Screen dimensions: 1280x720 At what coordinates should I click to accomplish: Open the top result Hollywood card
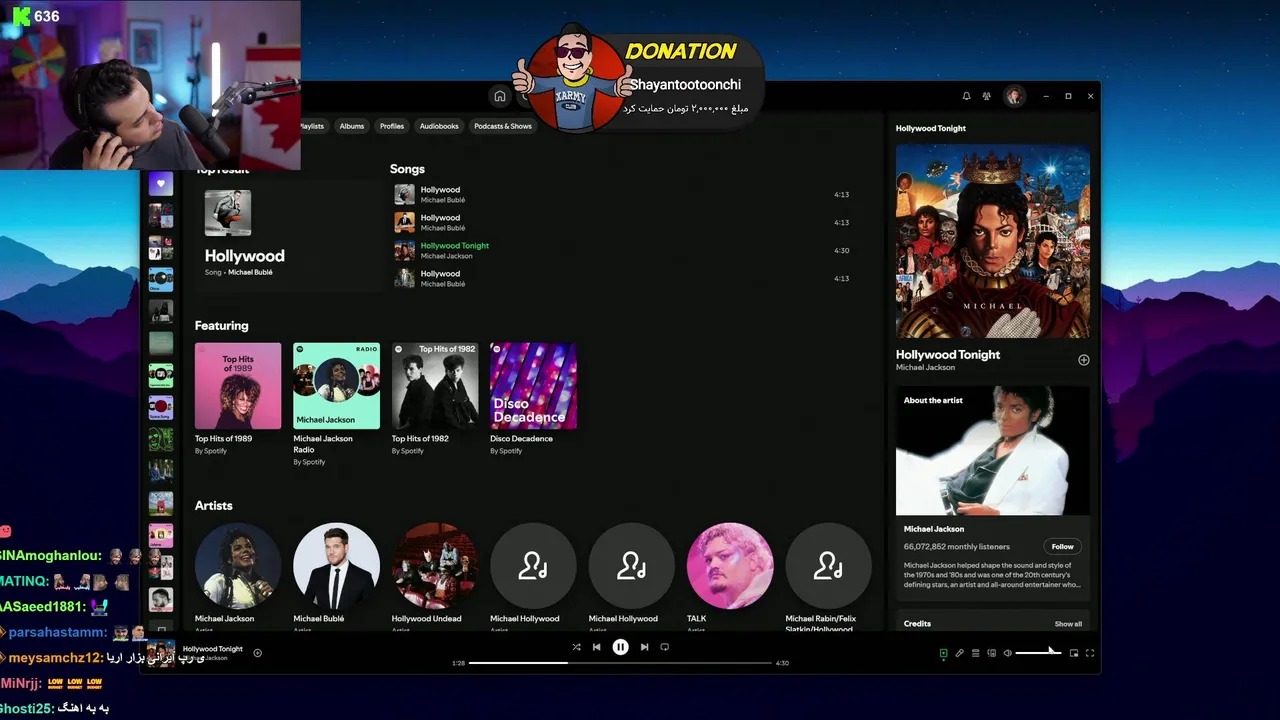click(x=288, y=236)
